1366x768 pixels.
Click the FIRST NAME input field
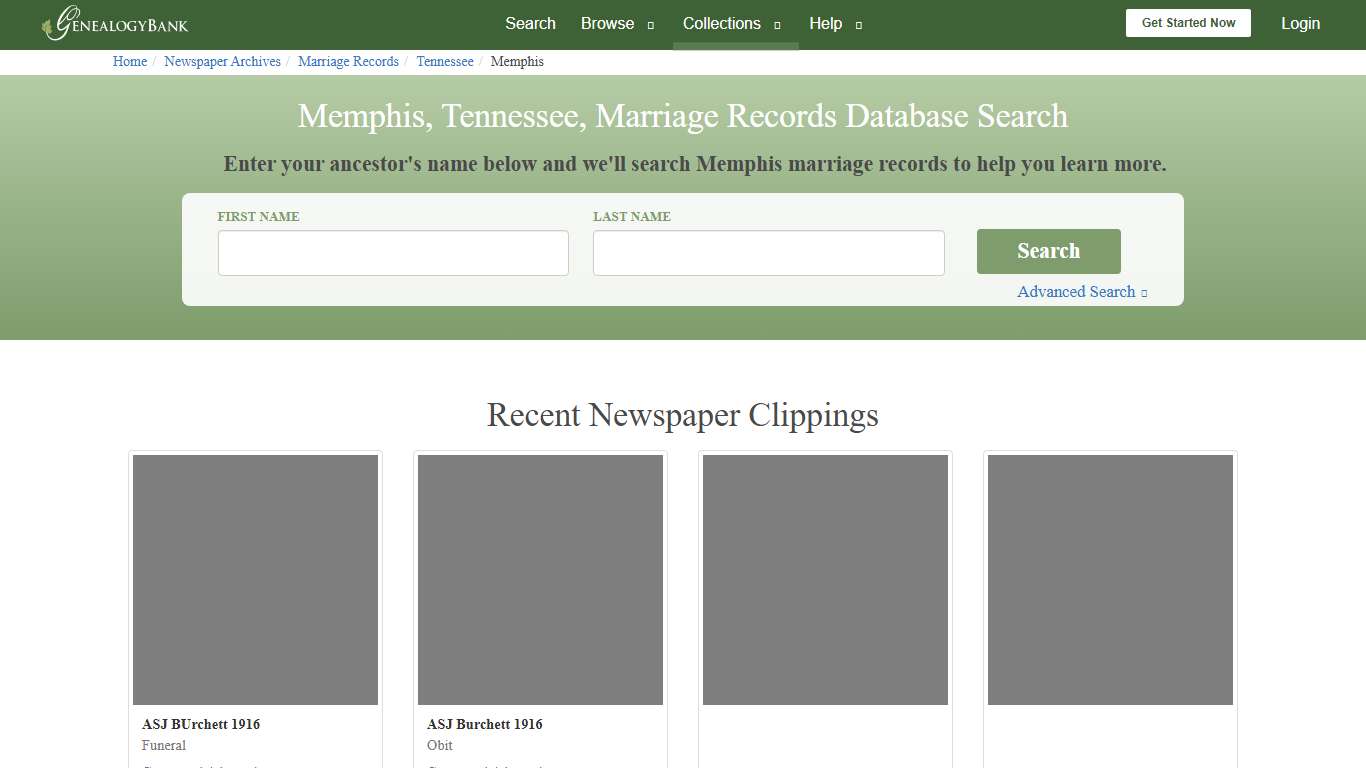tap(393, 252)
